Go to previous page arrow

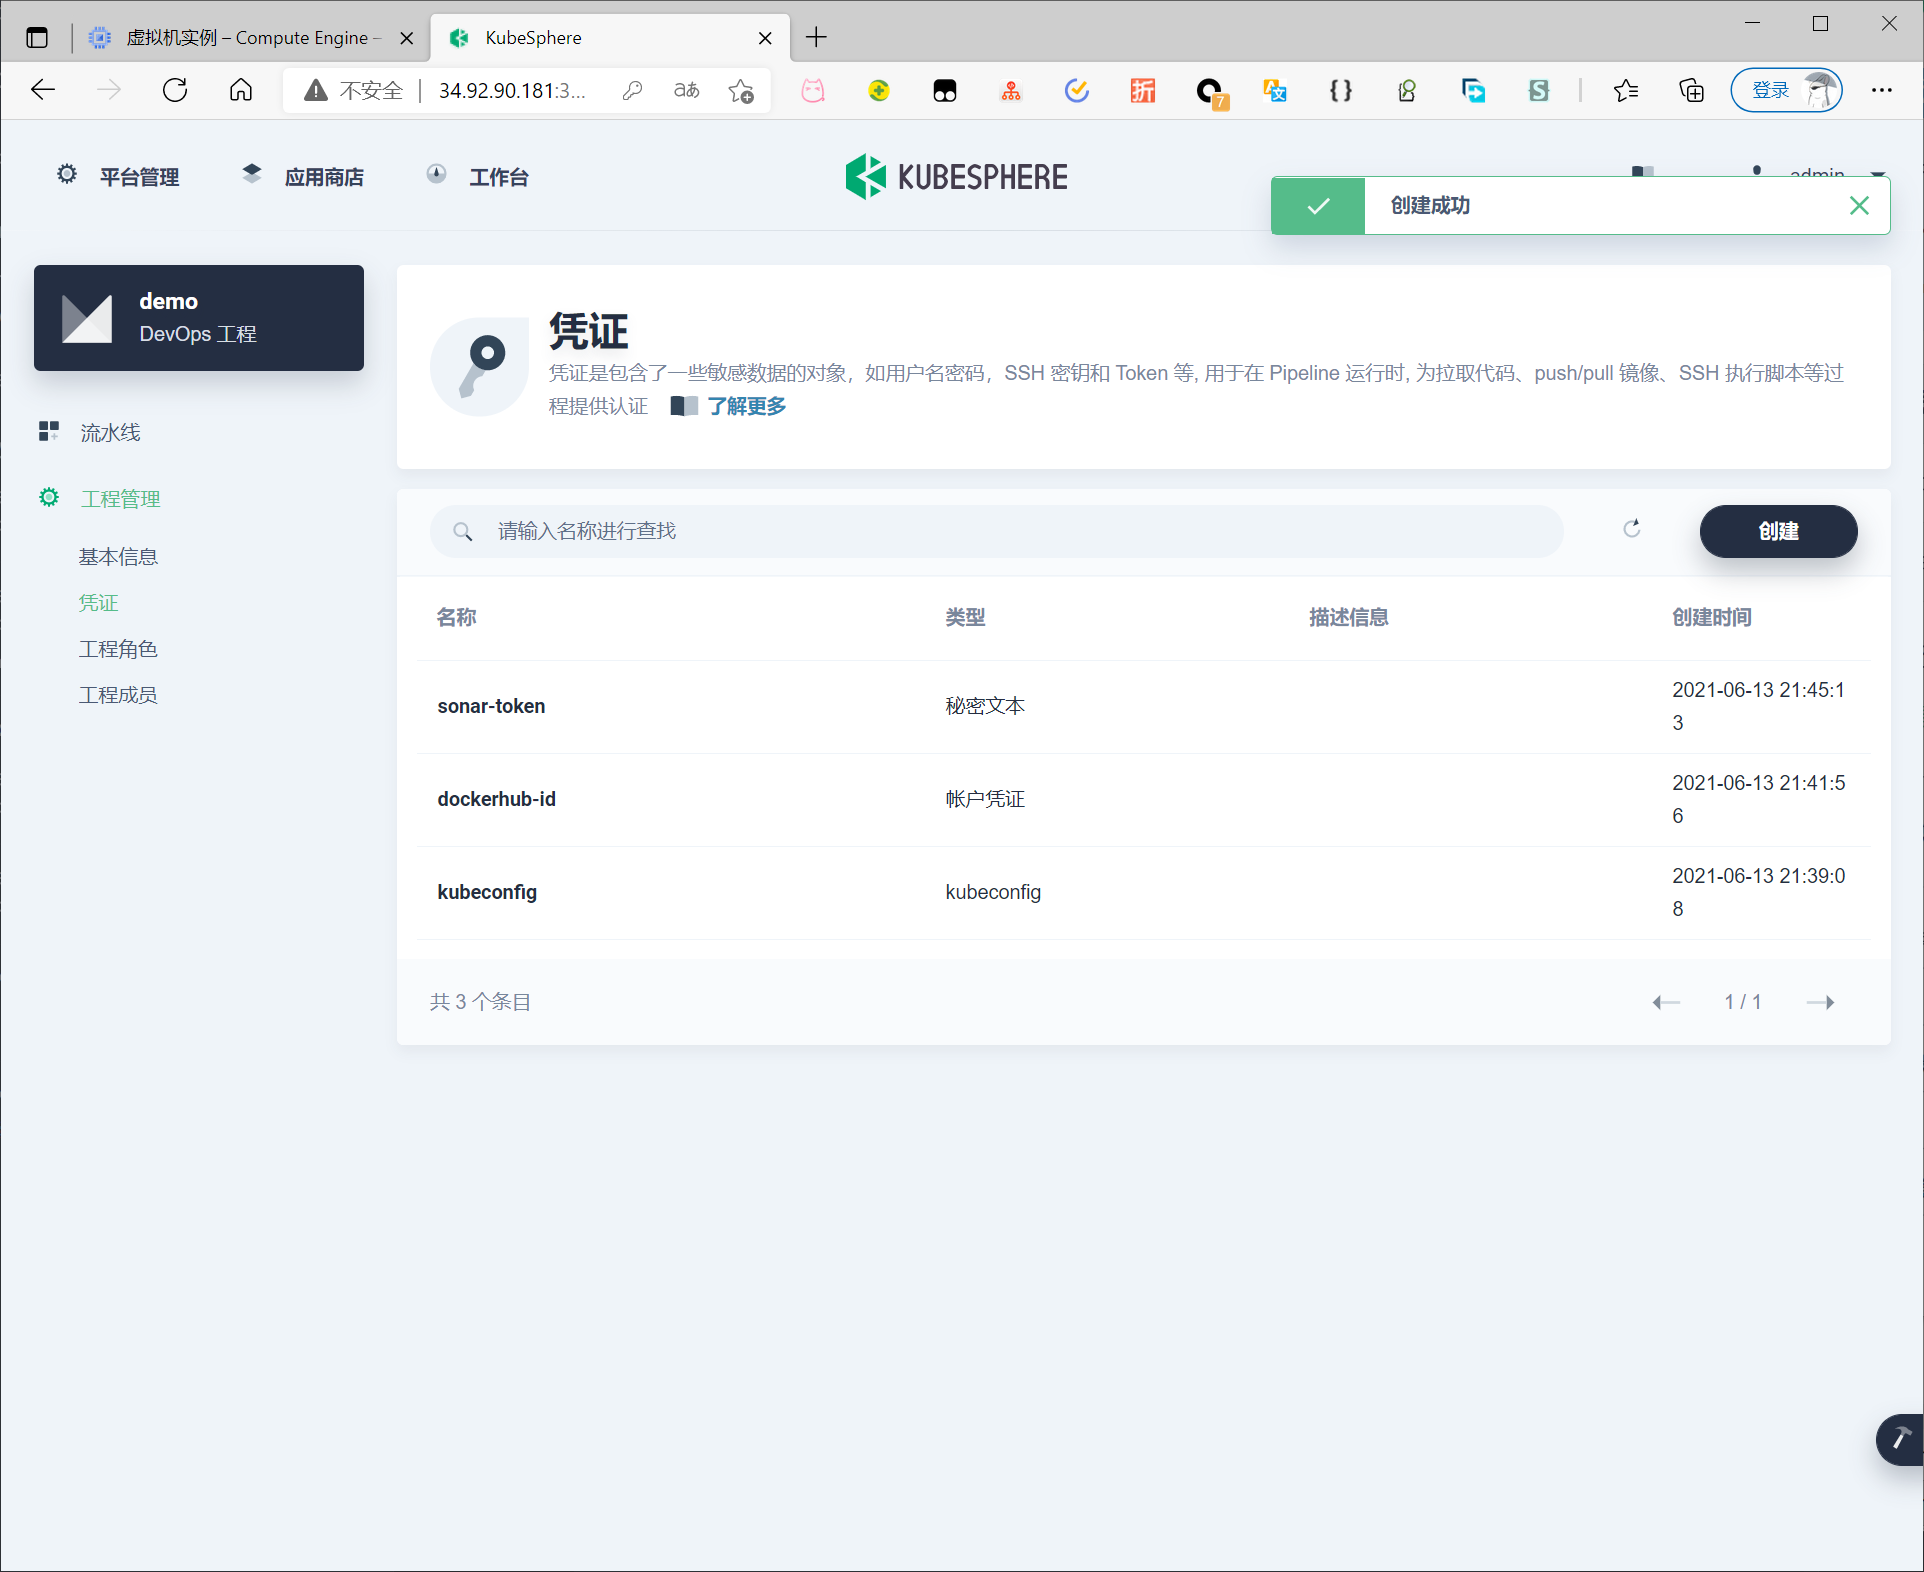click(1666, 1002)
